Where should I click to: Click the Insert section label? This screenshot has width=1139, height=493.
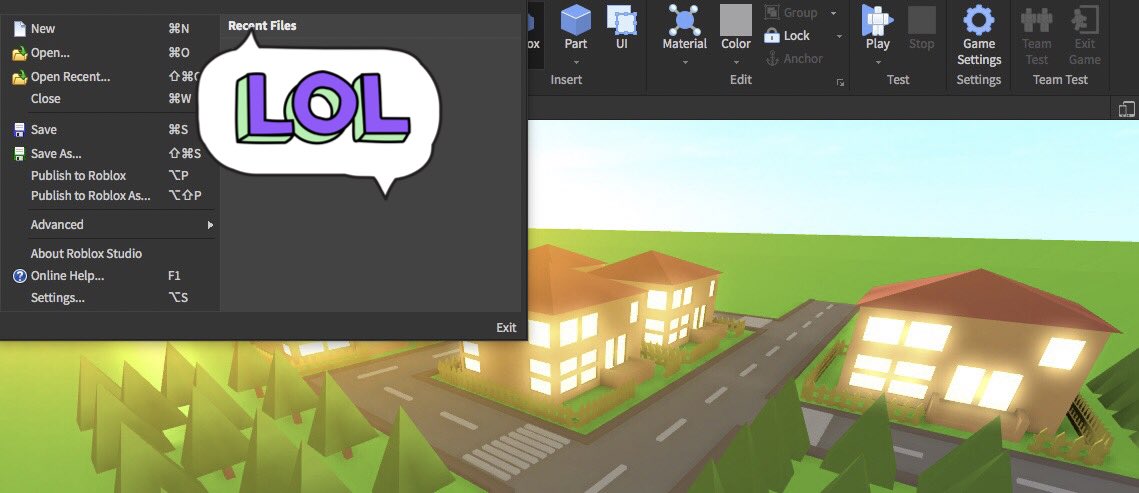click(x=566, y=80)
